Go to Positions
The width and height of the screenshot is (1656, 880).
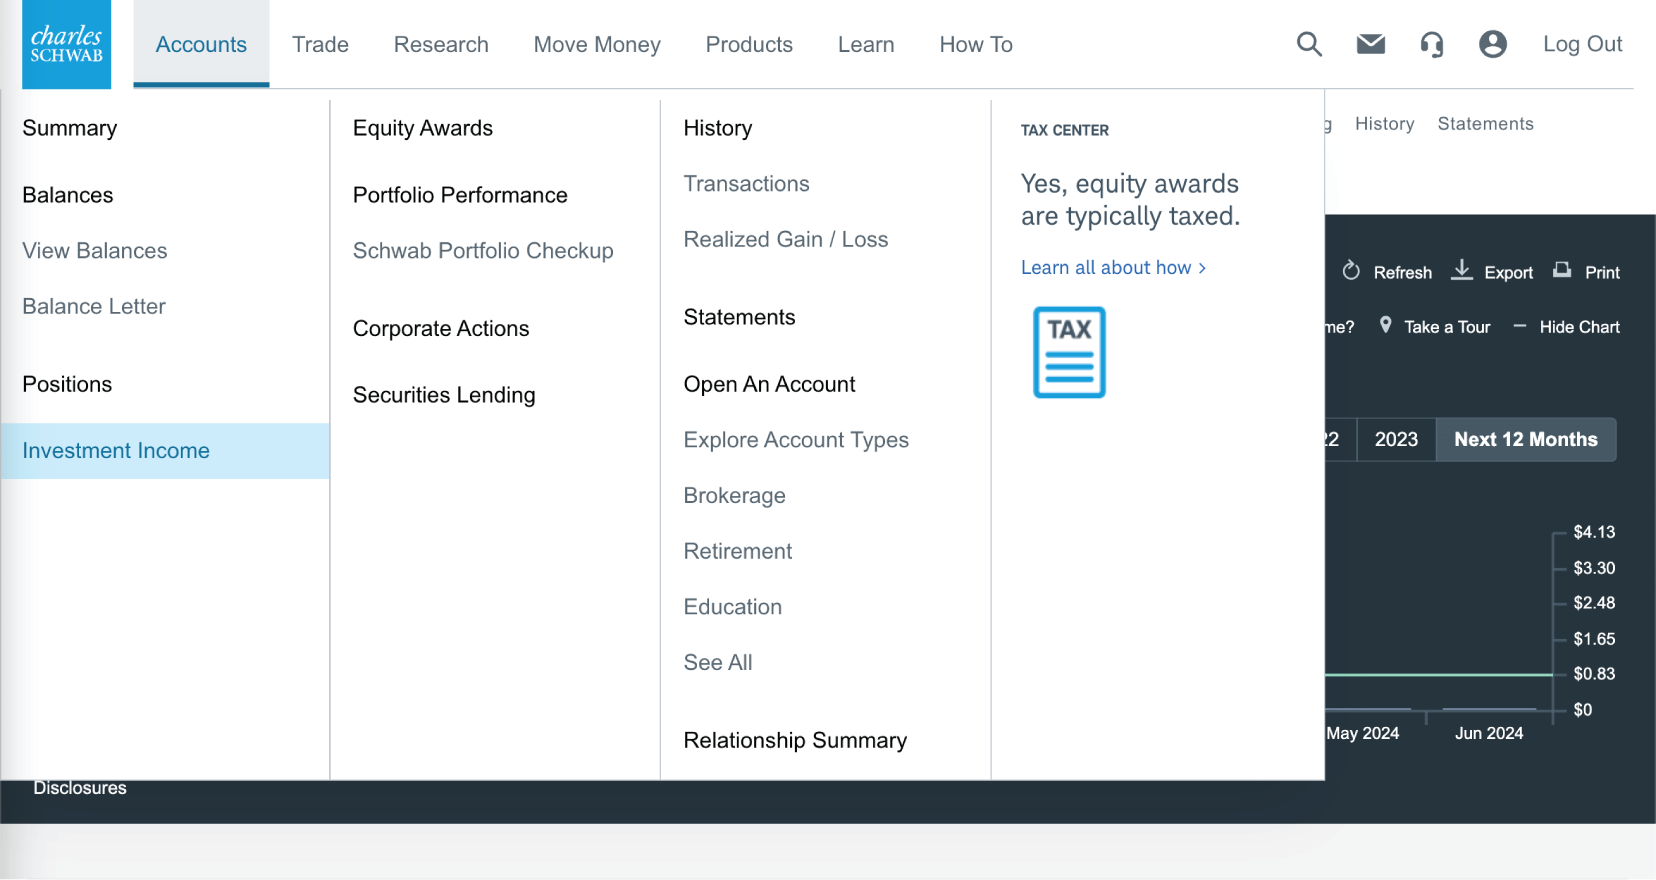pyautogui.click(x=67, y=384)
